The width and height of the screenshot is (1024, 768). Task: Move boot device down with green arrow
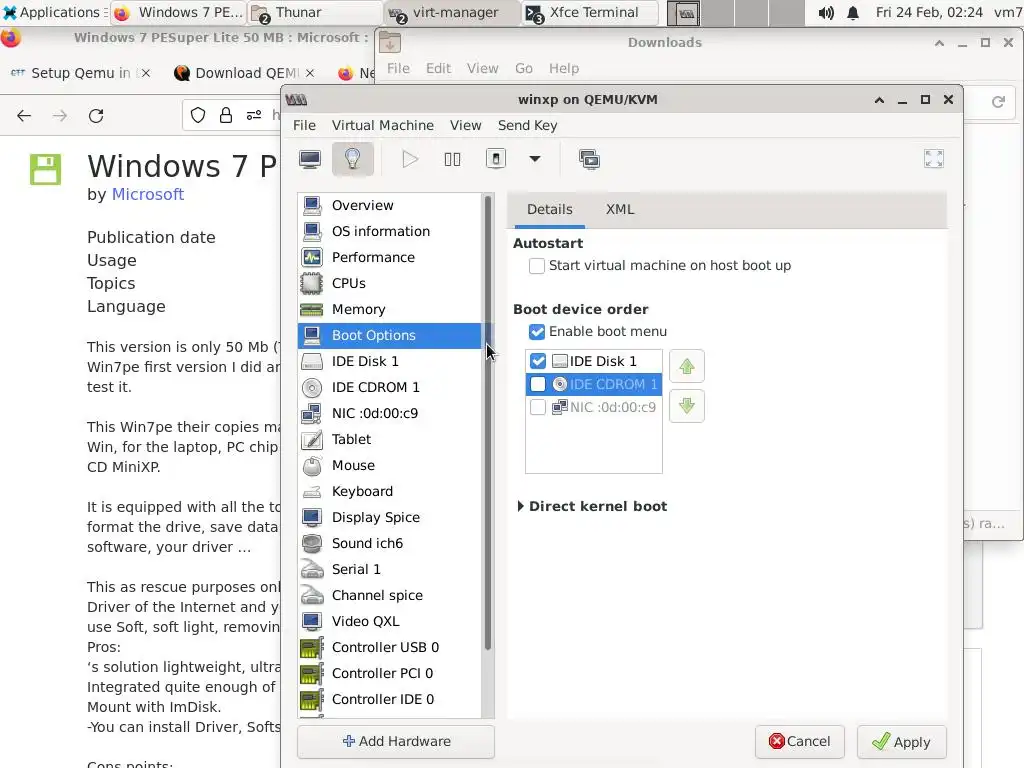(x=686, y=406)
